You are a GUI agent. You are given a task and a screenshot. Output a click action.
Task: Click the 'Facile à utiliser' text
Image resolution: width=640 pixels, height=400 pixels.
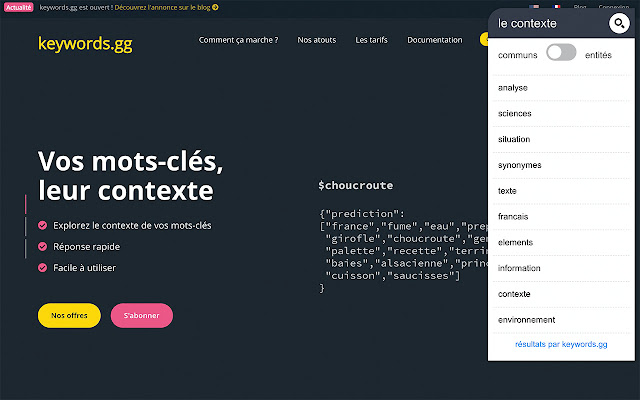pos(84,268)
